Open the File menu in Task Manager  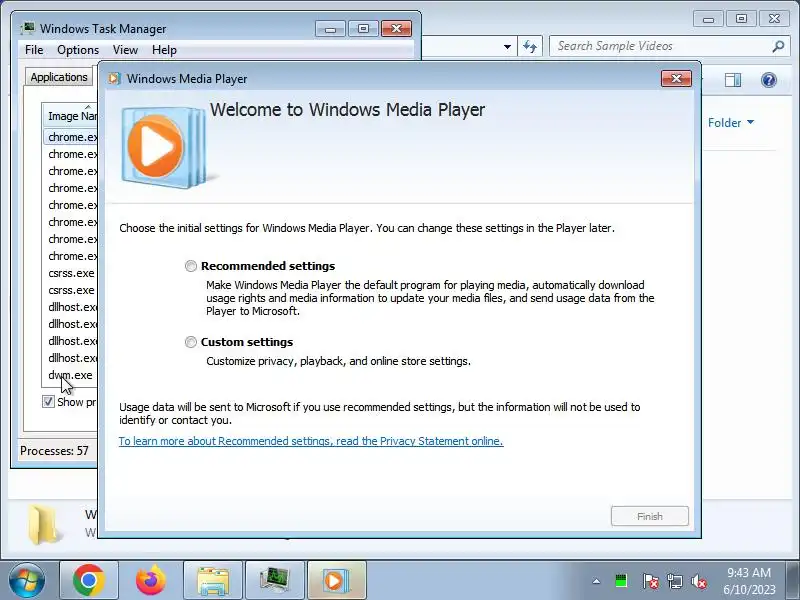(34, 50)
